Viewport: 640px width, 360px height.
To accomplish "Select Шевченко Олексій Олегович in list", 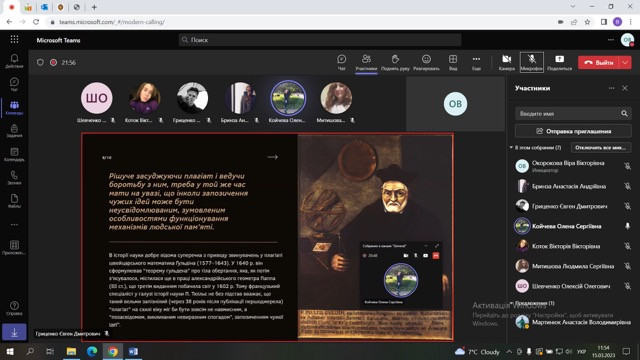I will pos(573,286).
